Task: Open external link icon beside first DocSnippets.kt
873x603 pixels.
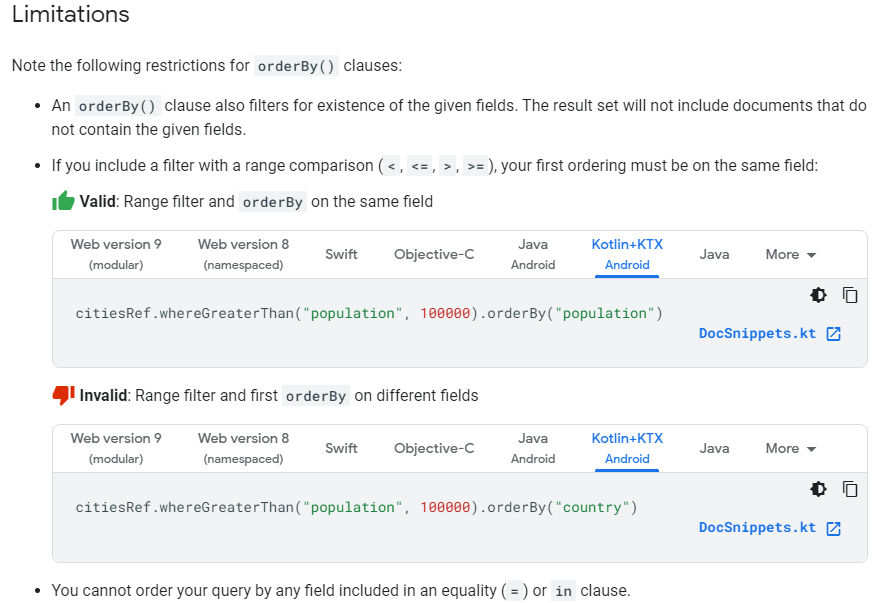Action: click(834, 334)
